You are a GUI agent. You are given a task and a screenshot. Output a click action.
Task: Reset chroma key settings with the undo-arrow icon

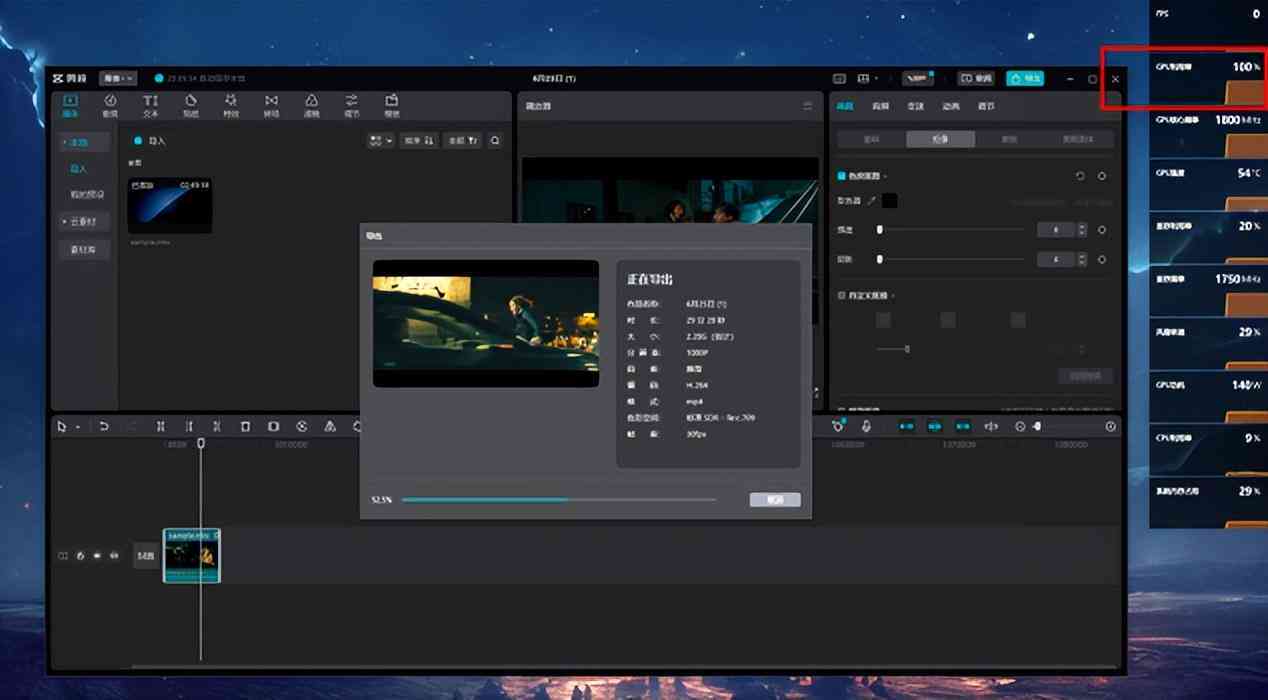point(1080,176)
